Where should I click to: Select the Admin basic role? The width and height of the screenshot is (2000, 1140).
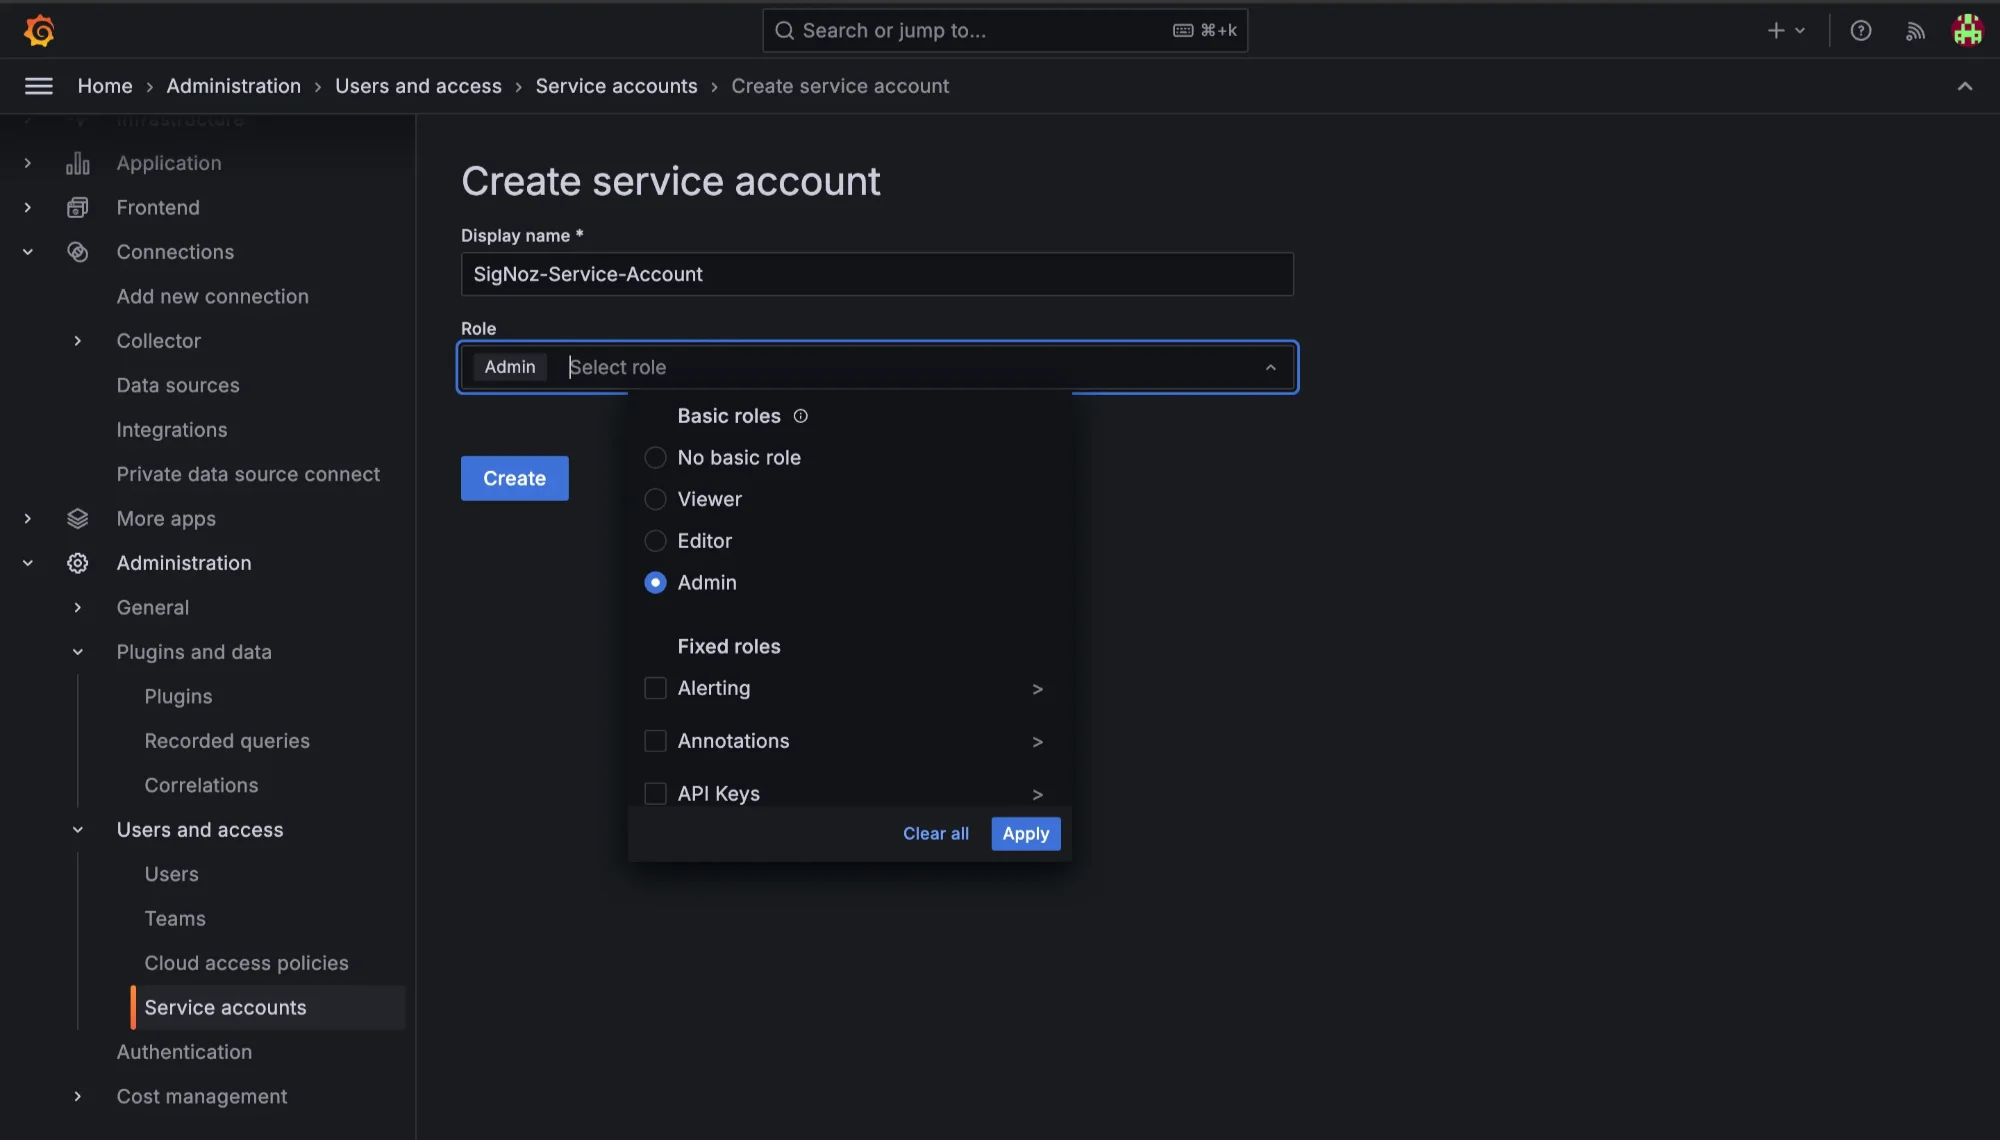click(655, 583)
